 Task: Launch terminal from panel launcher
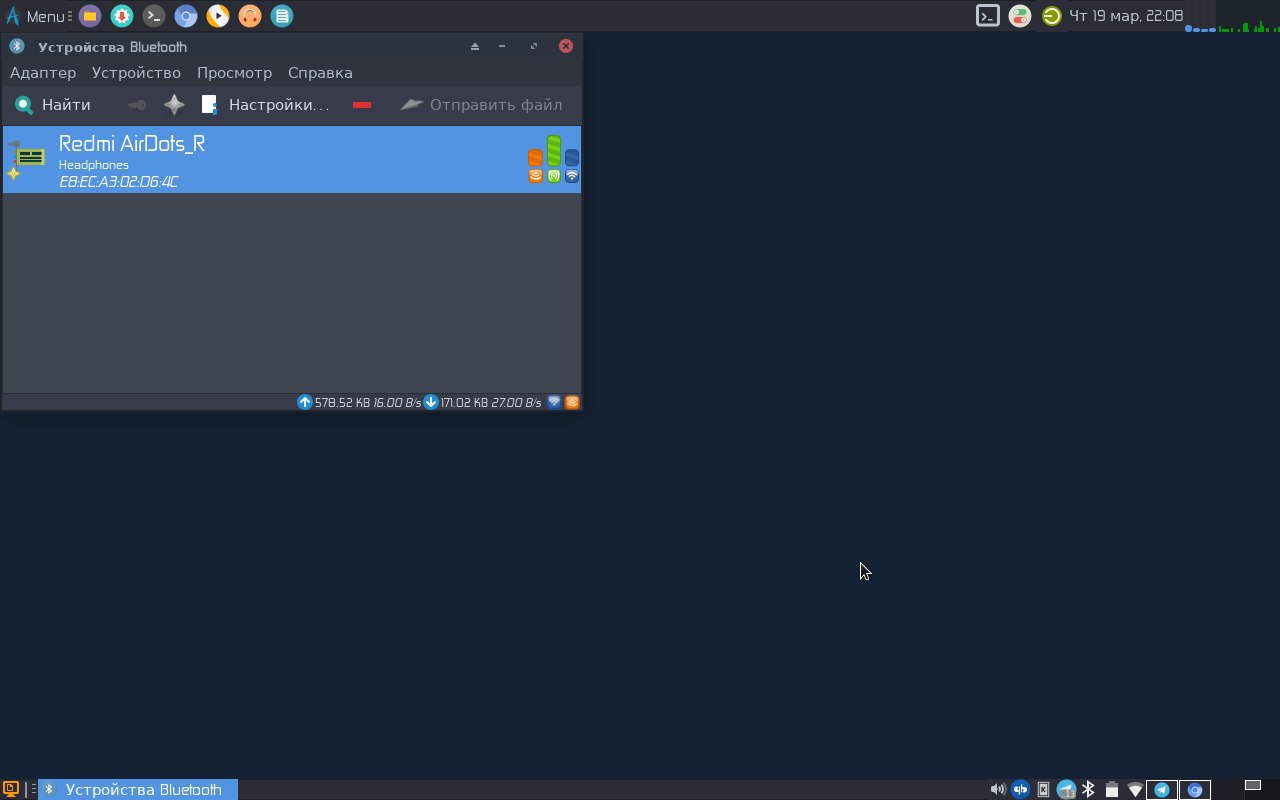click(153, 16)
